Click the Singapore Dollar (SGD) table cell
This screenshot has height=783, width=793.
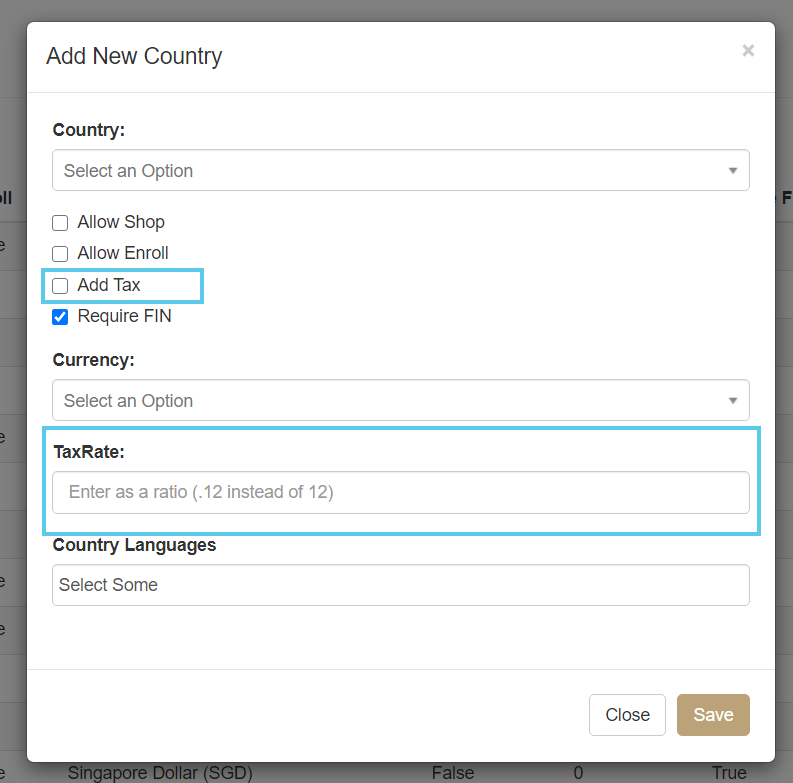click(160, 773)
